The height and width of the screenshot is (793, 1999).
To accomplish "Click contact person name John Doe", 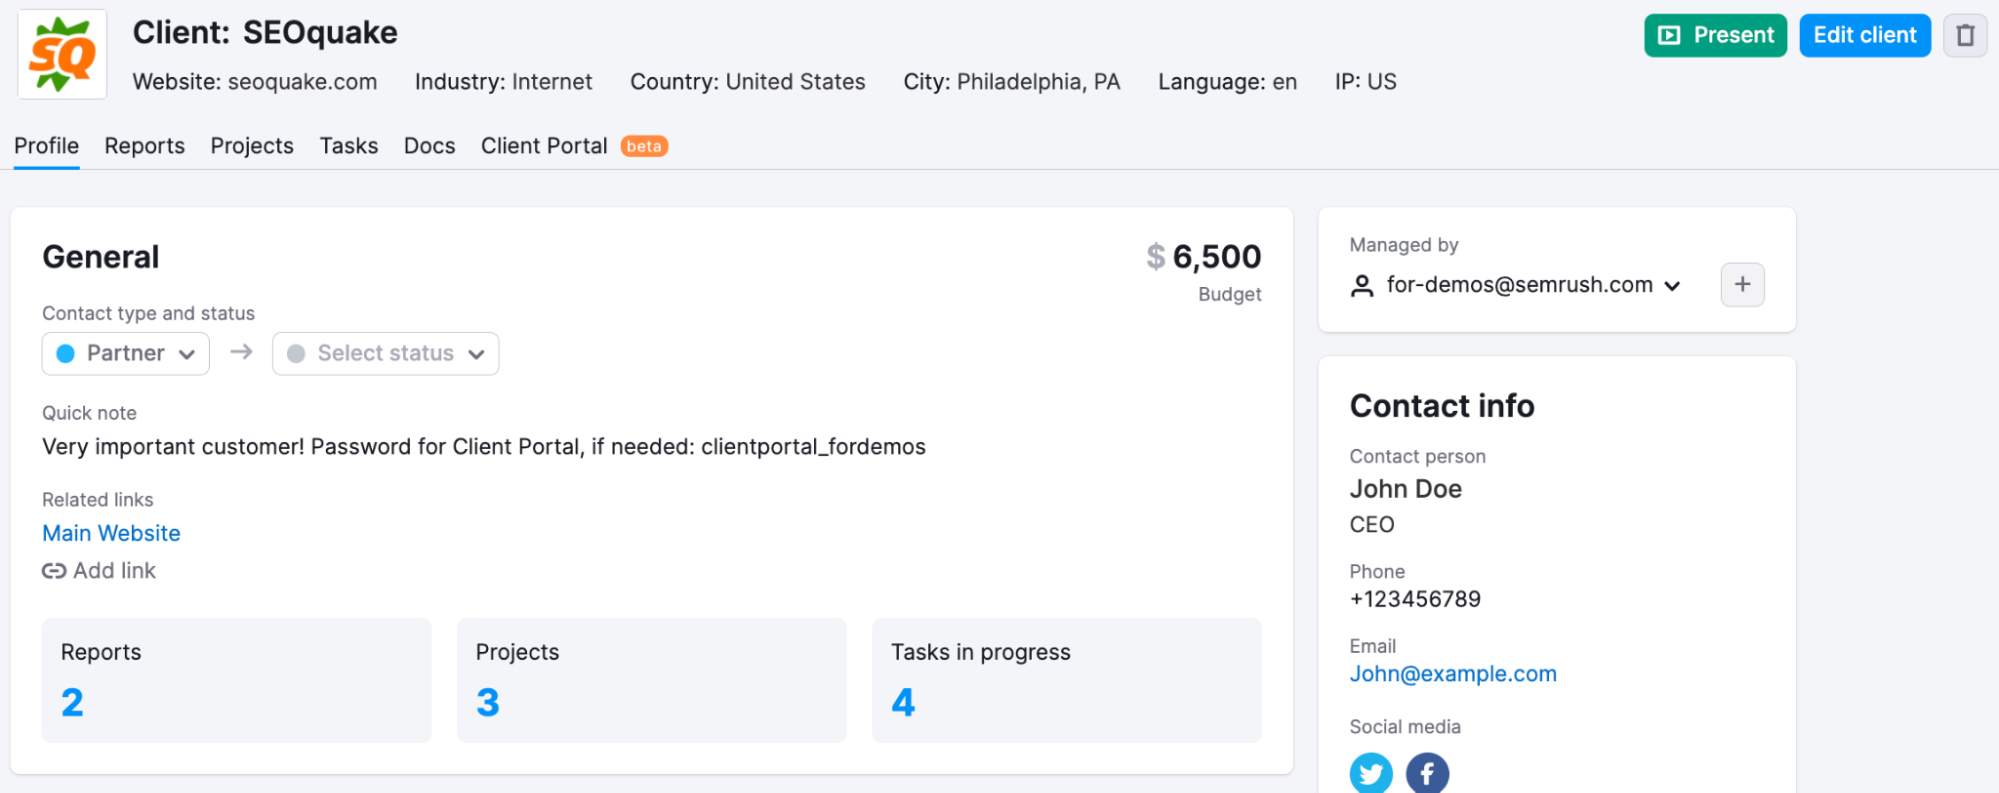I will pyautogui.click(x=1406, y=489).
